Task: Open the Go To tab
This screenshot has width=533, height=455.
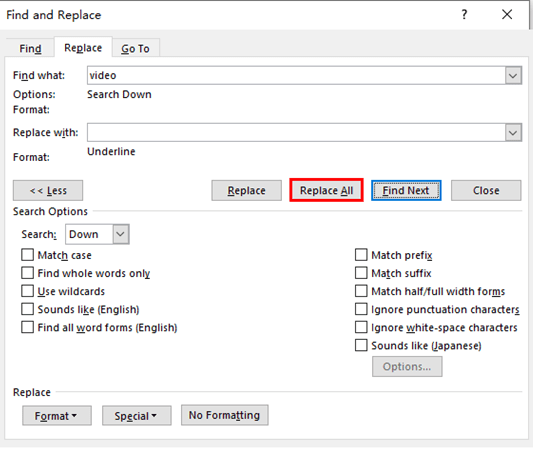Action: (135, 49)
